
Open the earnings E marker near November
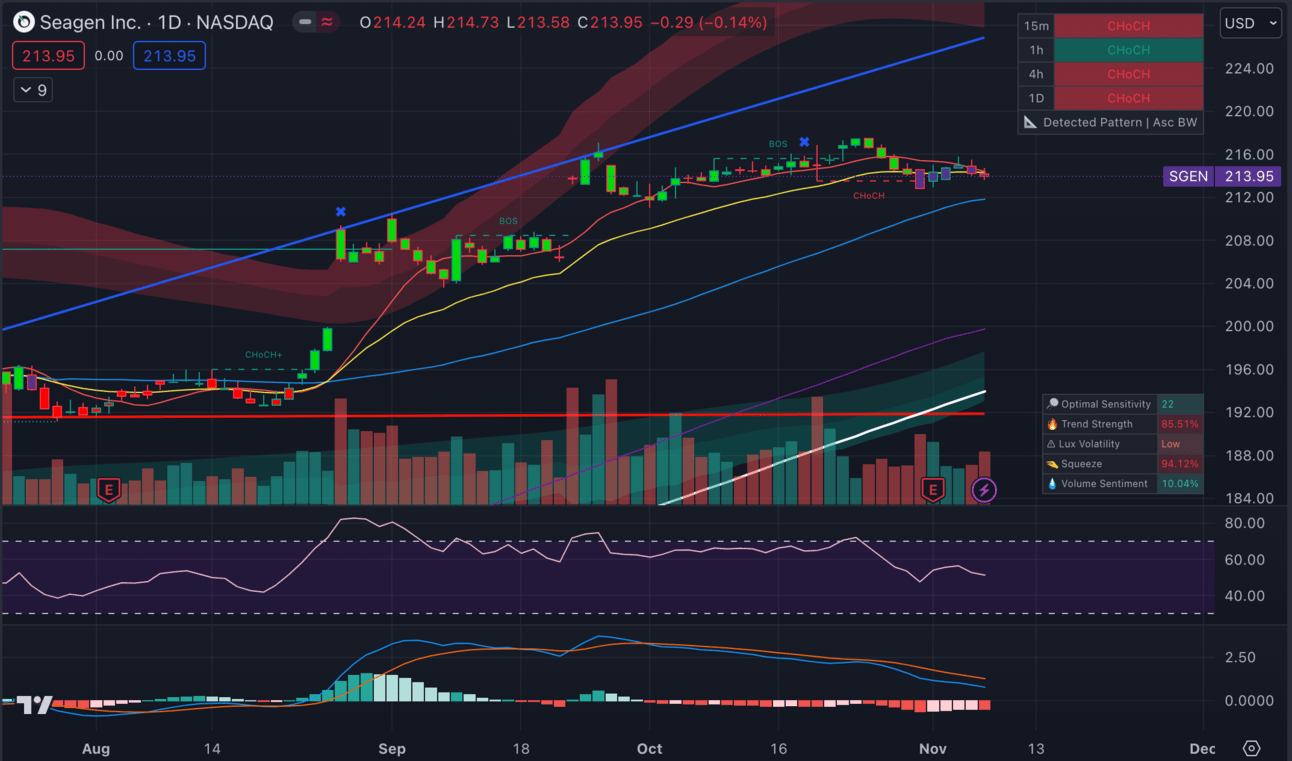[933, 490]
